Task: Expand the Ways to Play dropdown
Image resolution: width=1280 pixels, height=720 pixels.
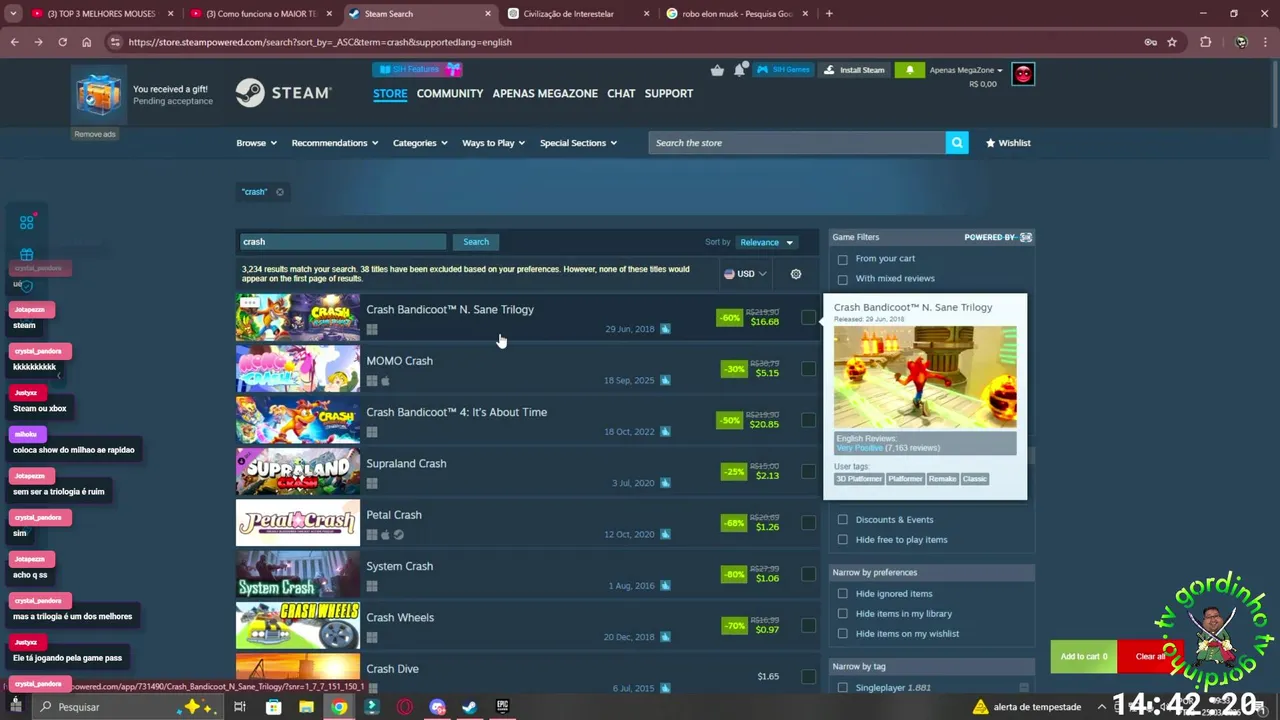Action: (x=493, y=143)
